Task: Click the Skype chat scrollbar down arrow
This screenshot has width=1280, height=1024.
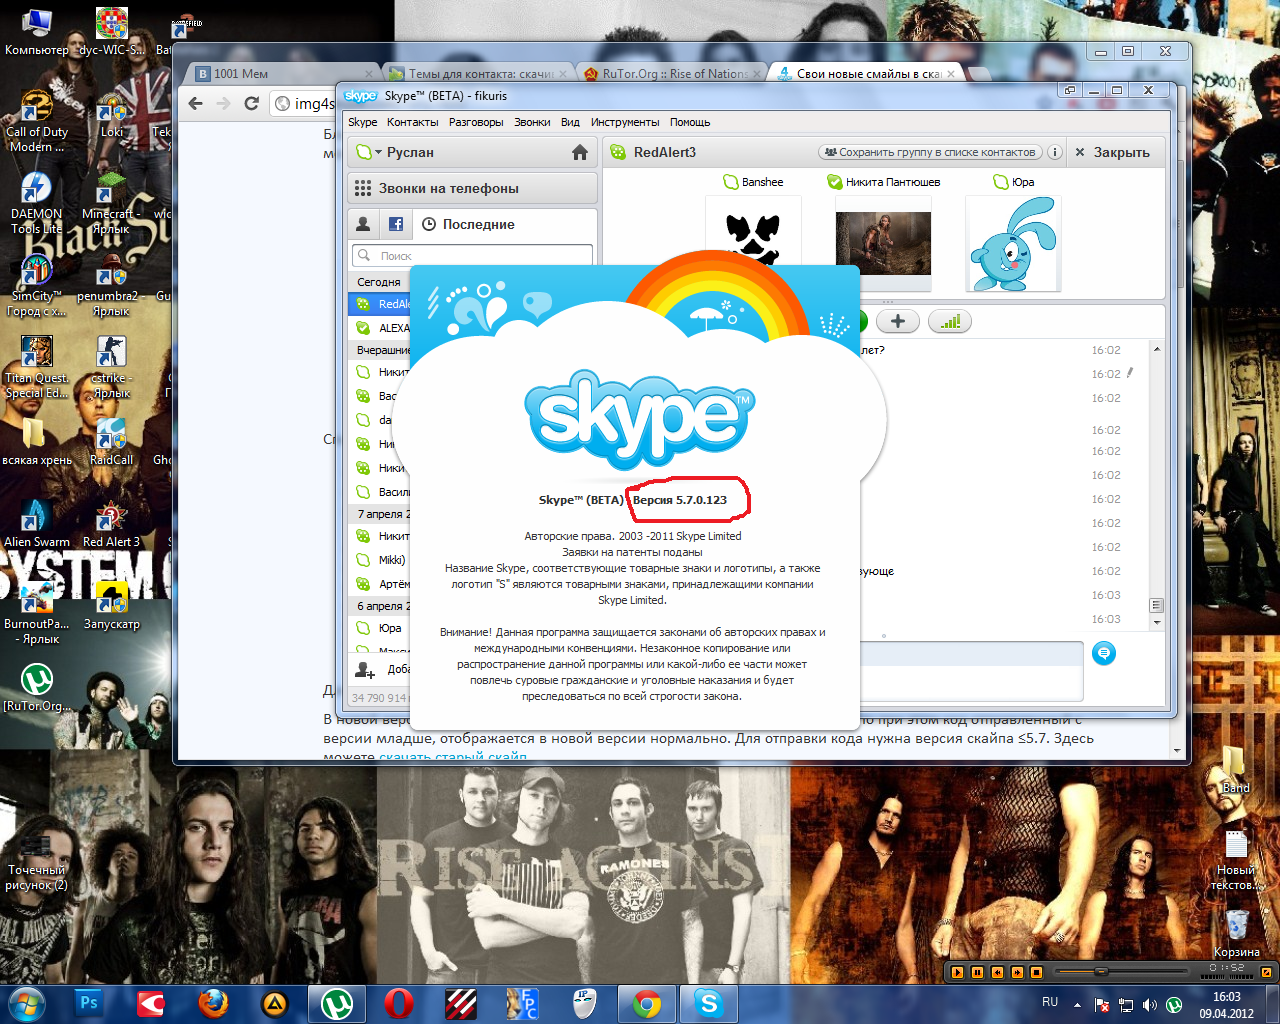Action: (x=1157, y=621)
